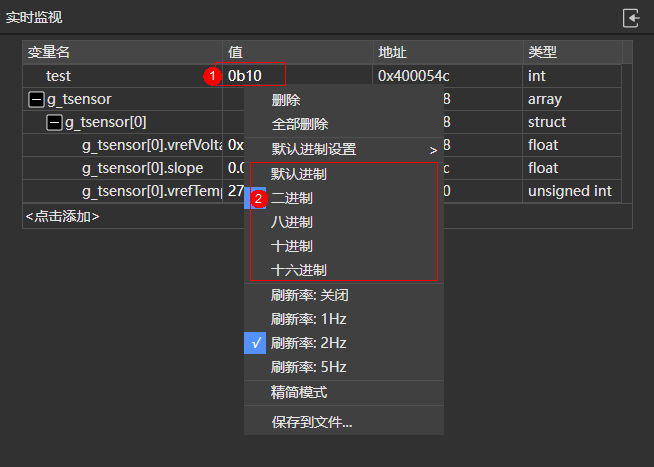Select 二进制 display format
654x467 pixels.
292,198
